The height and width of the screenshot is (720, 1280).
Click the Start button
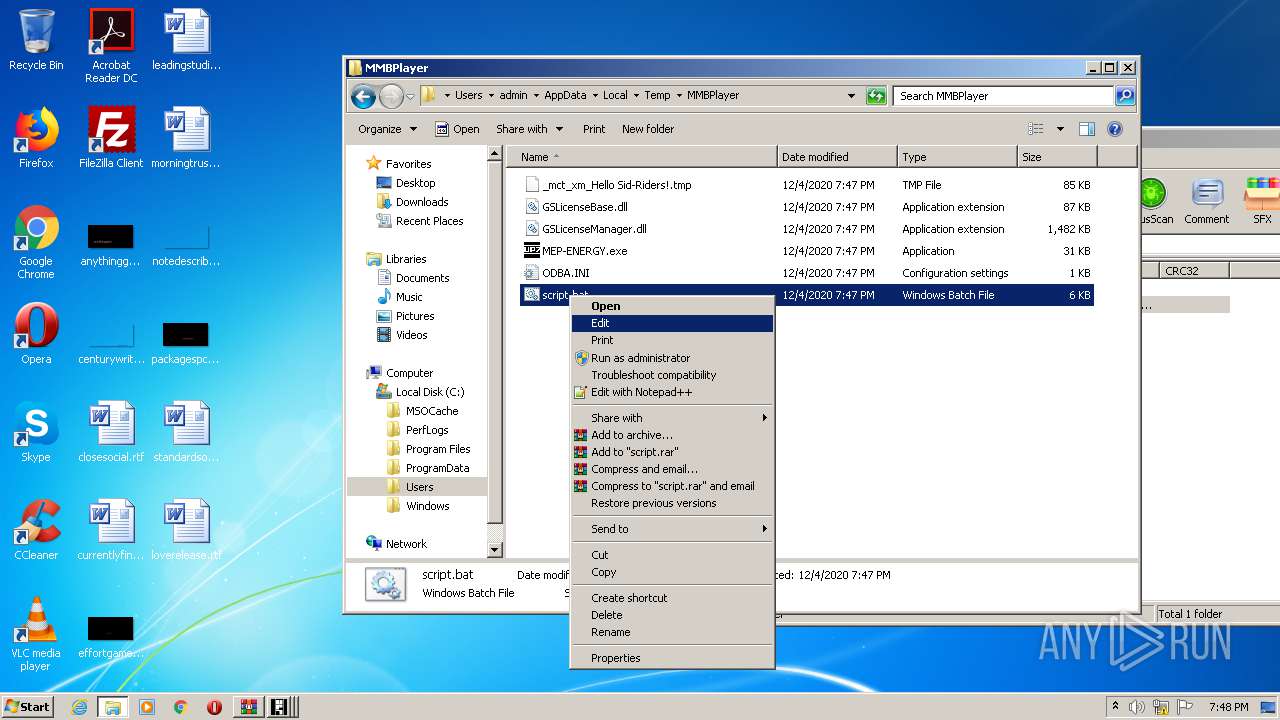(28, 707)
